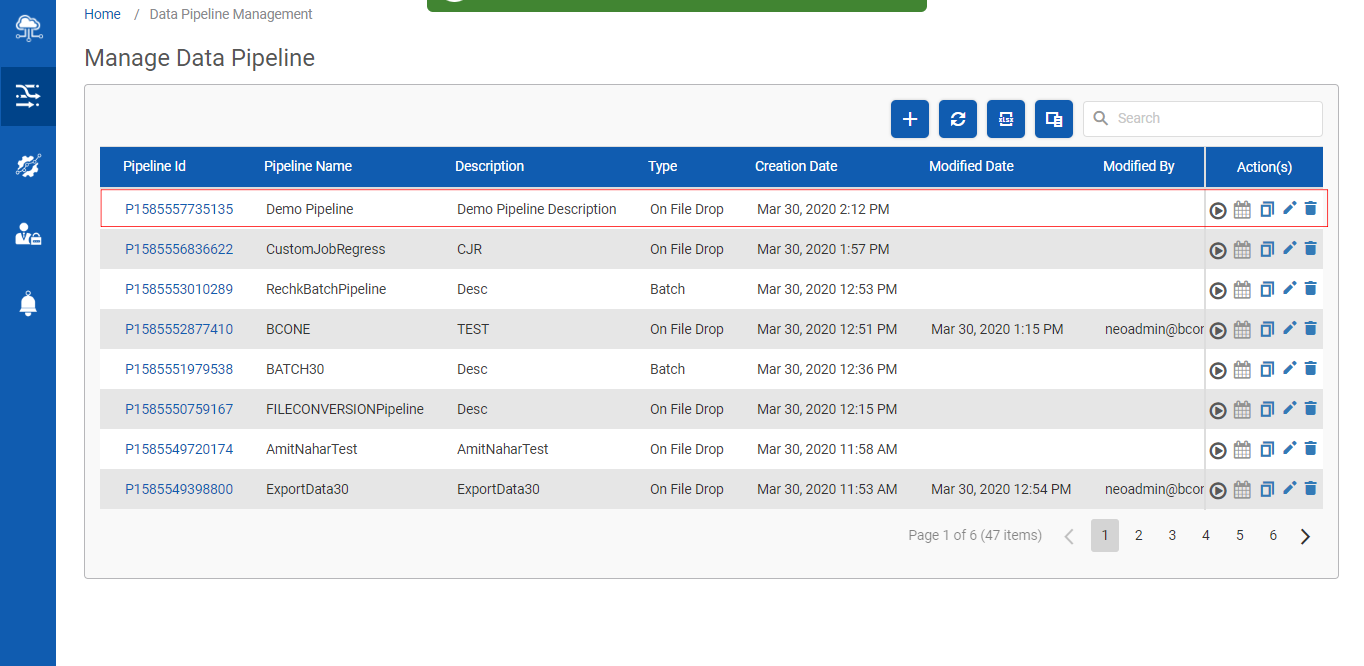Click the plus button to add pipeline
This screenshot has height=666, width=1364.
coord(910,119)
